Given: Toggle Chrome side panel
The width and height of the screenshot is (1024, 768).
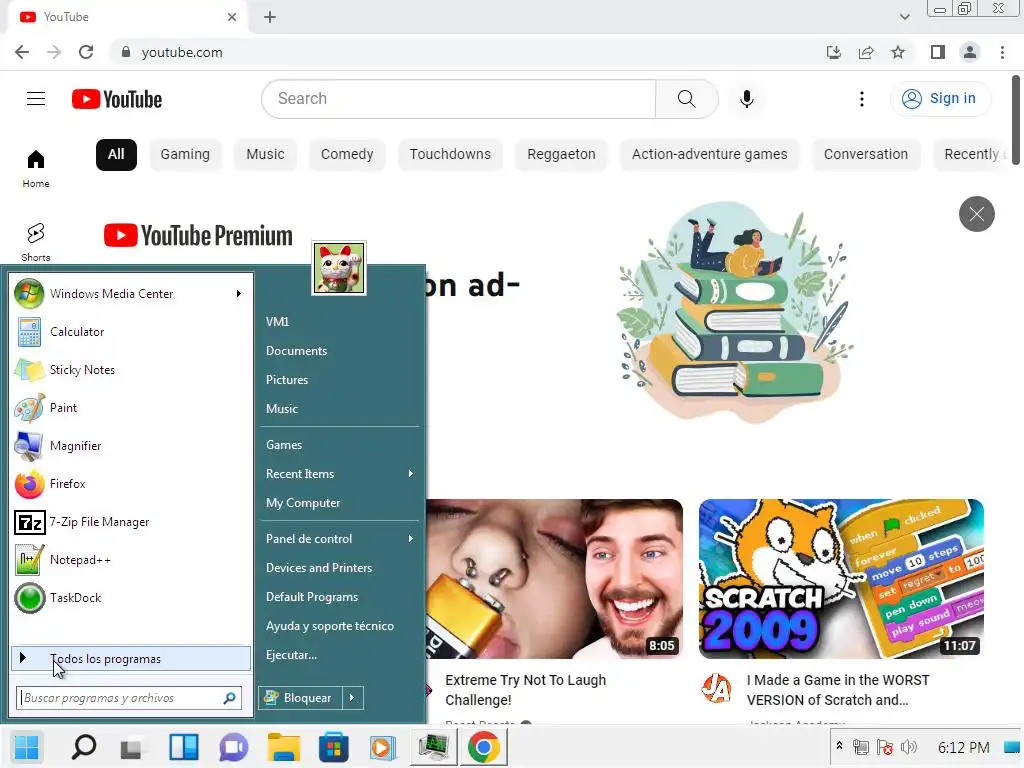Looking at the screenshot, I should point(937,52).
